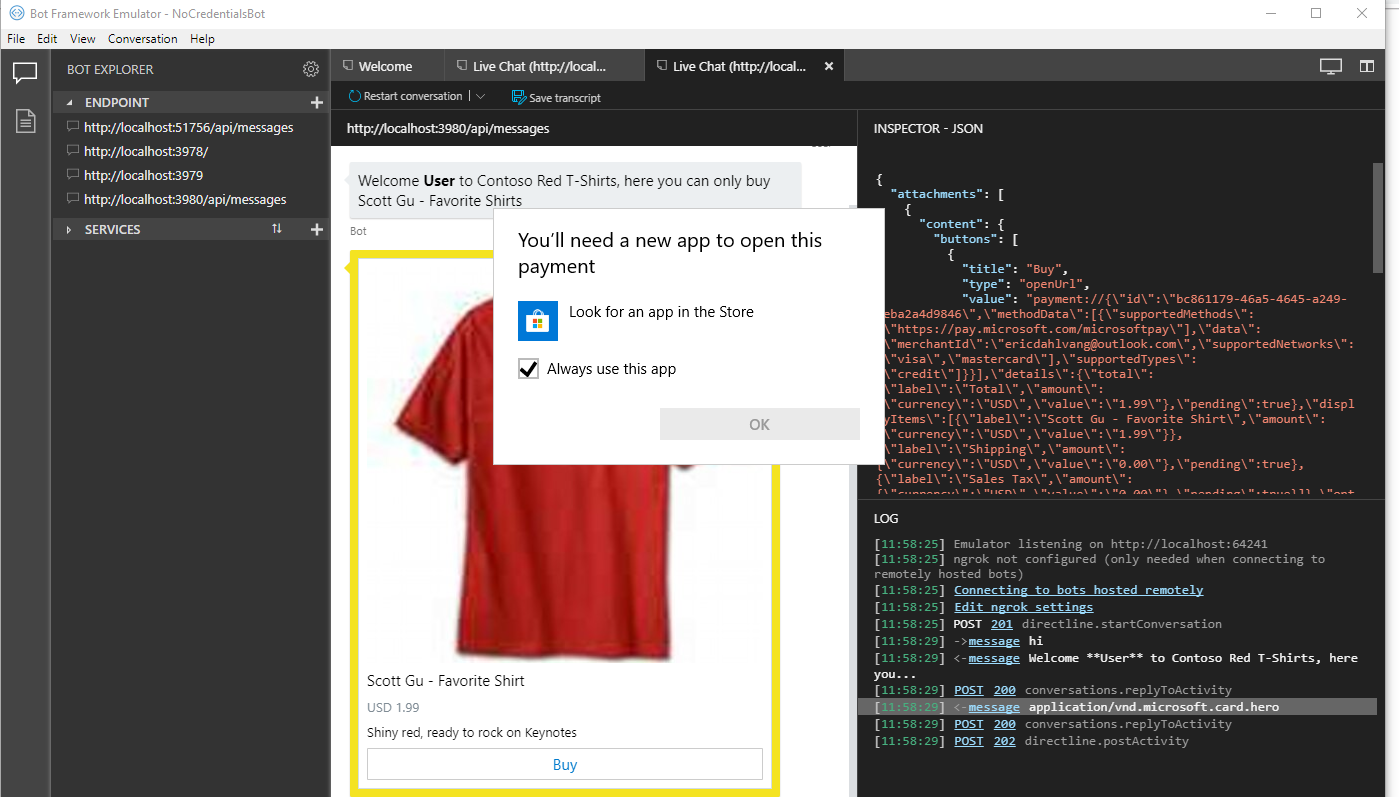Open the 'Edit ngrok settings' link
The height and width of the screenshot is (797, 1399).
click(1023, 607)
